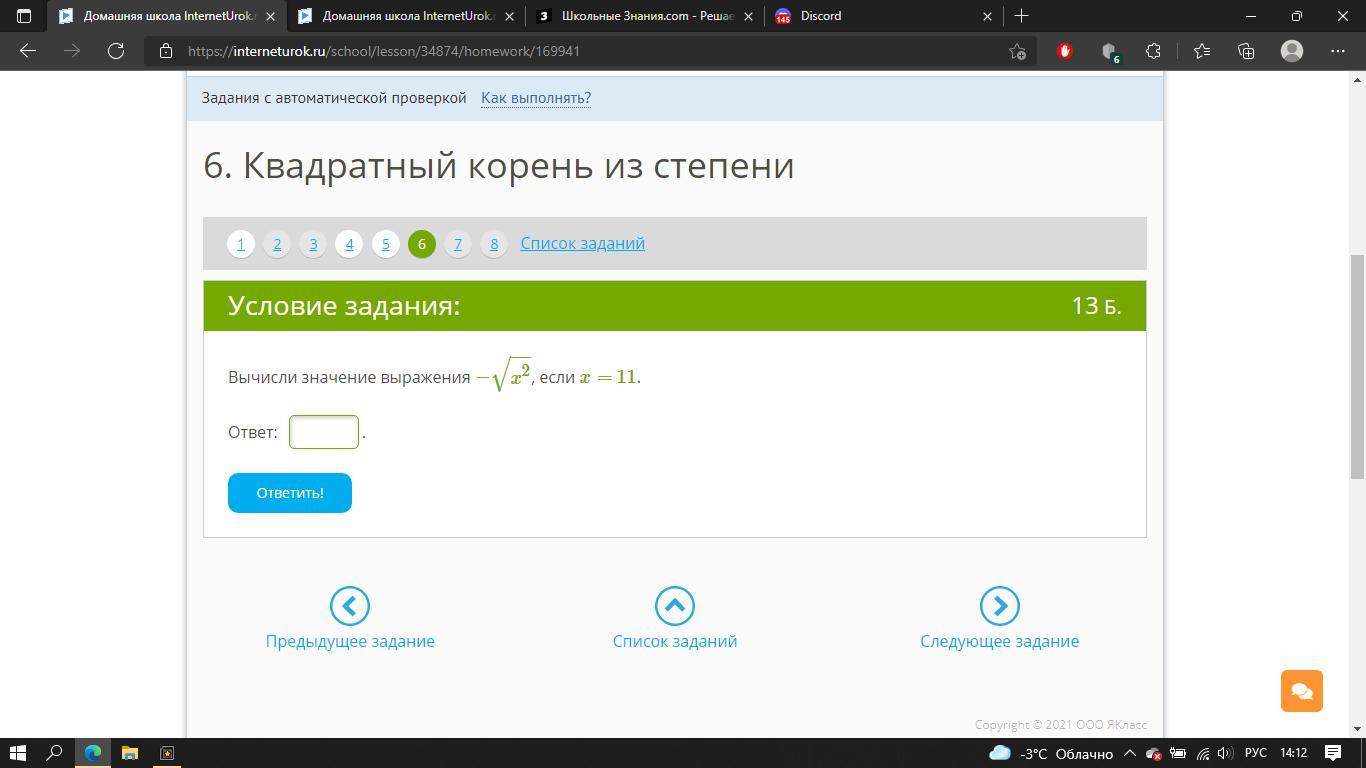The height and width of the screenshot is (768, 1366).
Task: Open the orange chat support widget
Action: 1302,691
